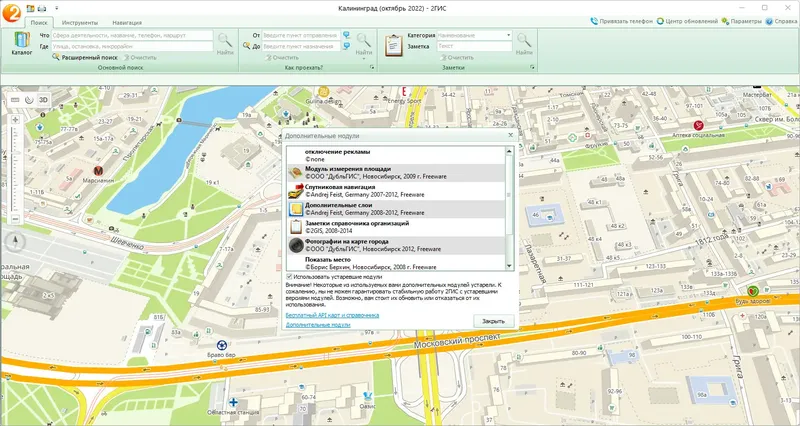Click the zoom in plus button

(x=15, y=119)
